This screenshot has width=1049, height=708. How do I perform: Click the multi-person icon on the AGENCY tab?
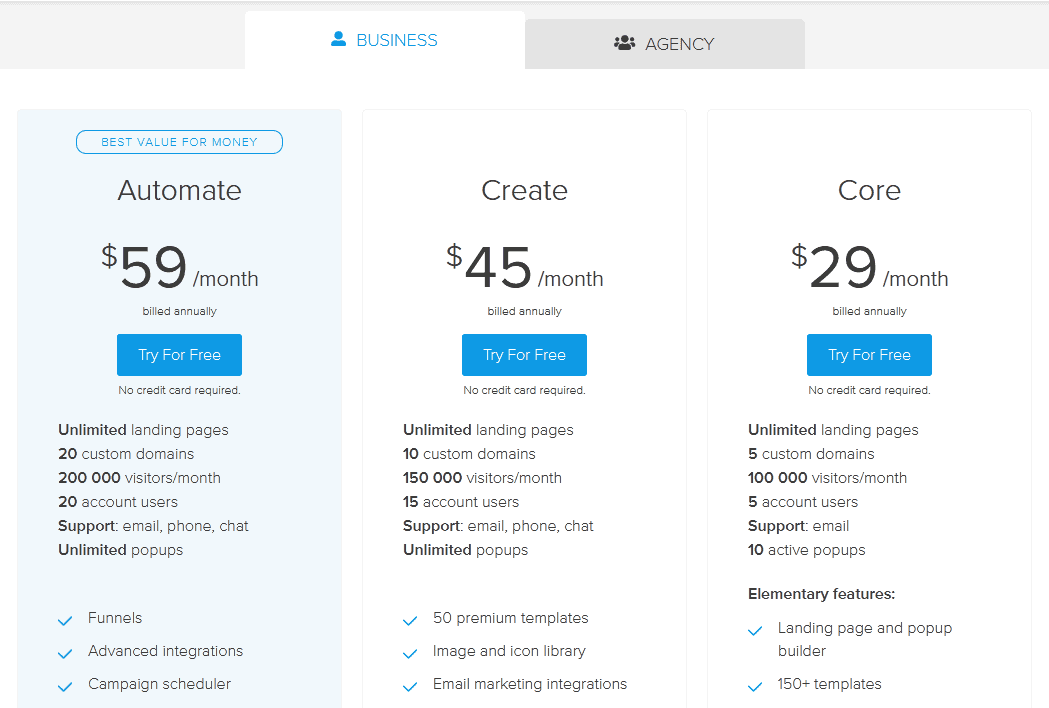(624, 43)
